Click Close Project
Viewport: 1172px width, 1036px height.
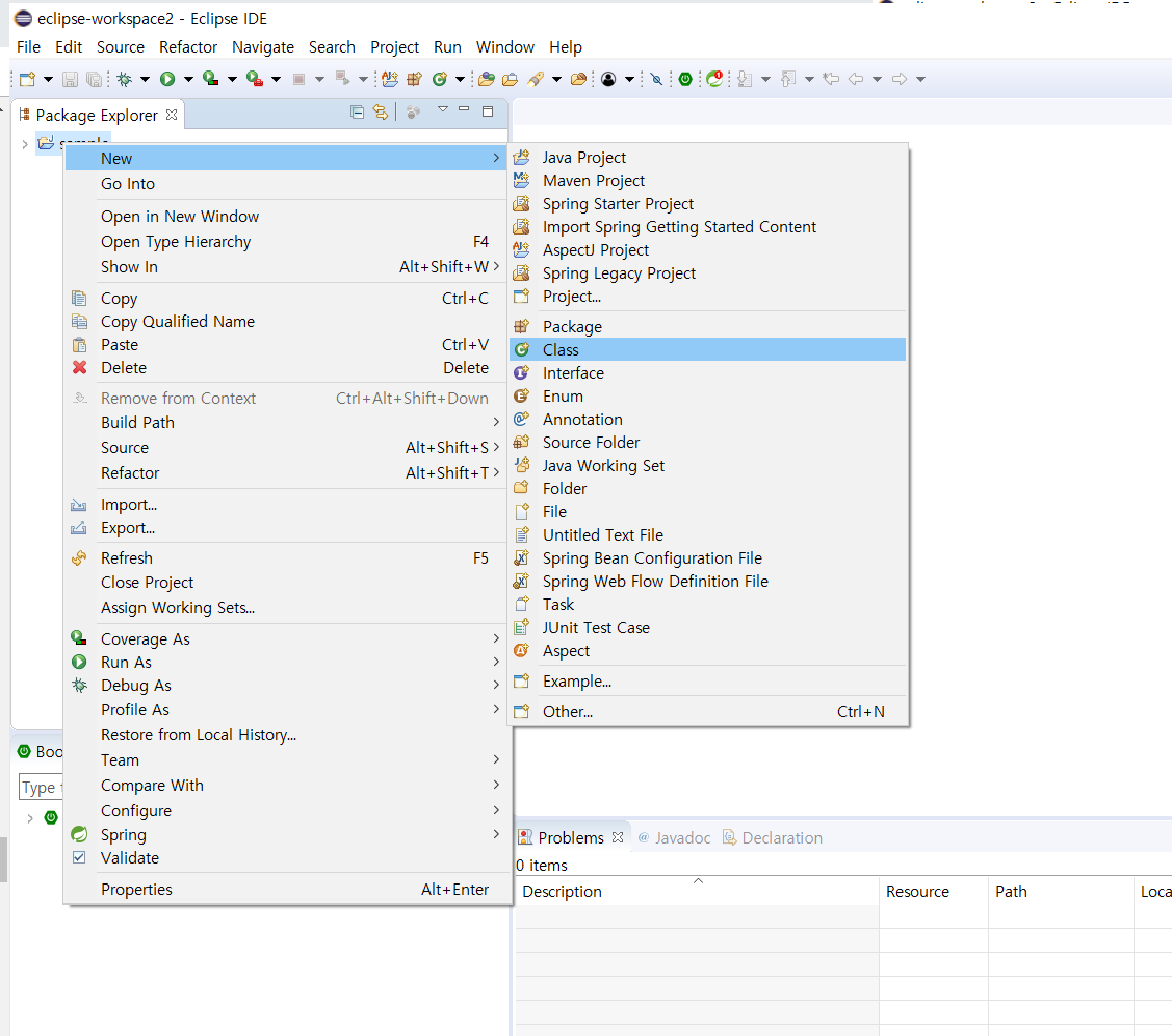(286, 583)
